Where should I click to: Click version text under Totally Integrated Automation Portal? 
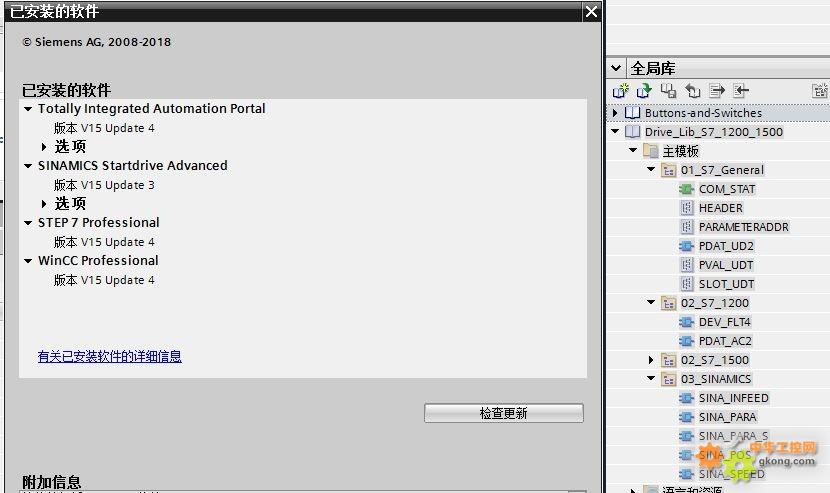click(104, 128)
